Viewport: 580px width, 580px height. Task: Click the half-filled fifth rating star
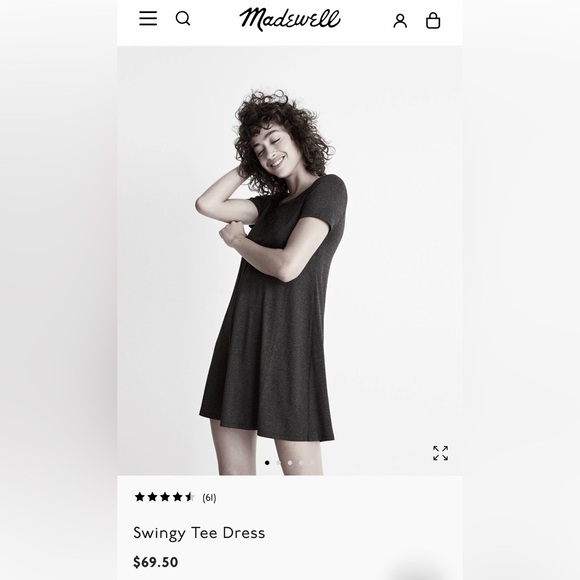[x=190, y=496]
